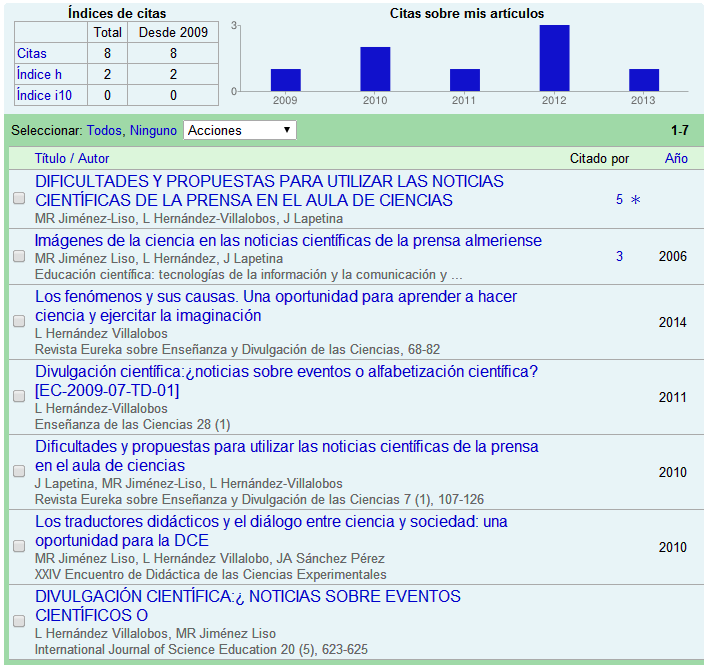709x665 pixels.
Task: Sort by the Año column header
Action: coord(676,158)
